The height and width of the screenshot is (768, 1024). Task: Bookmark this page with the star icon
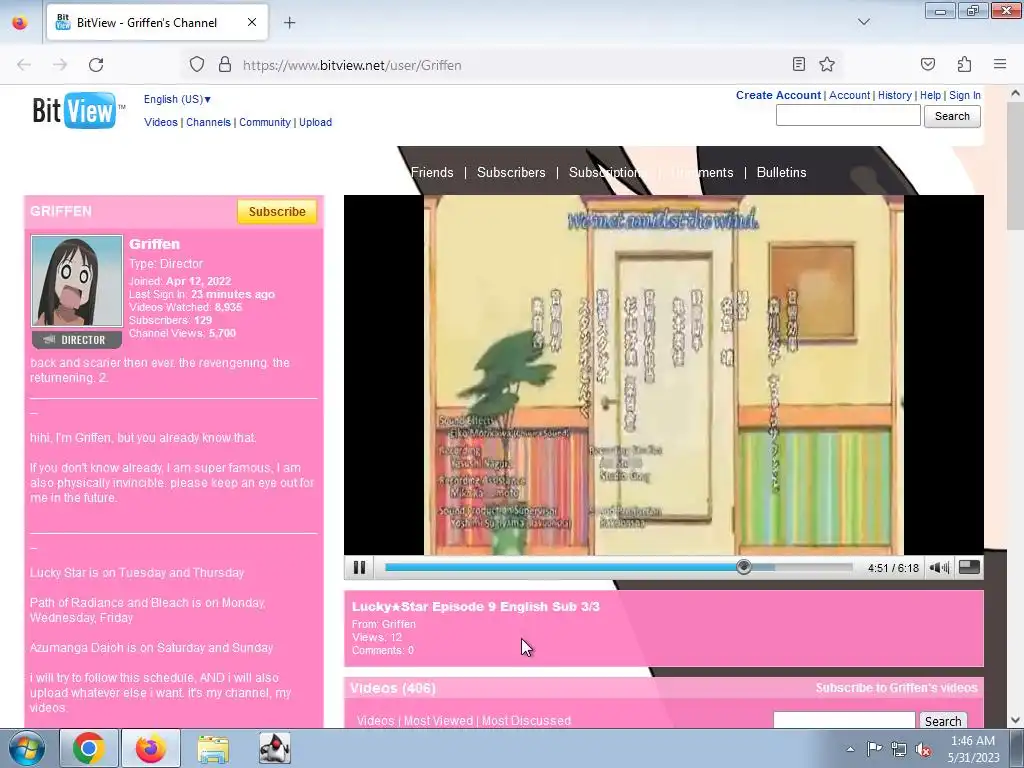[827, 64]
